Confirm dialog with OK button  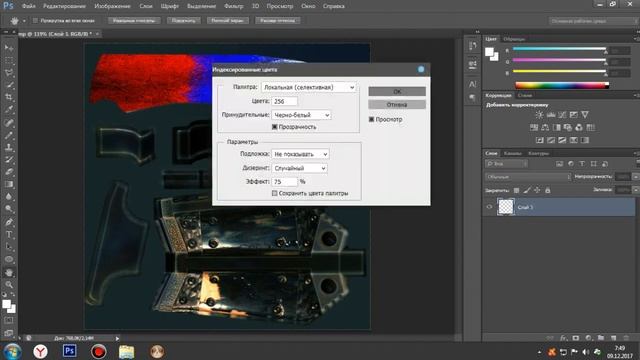(397, 91)
